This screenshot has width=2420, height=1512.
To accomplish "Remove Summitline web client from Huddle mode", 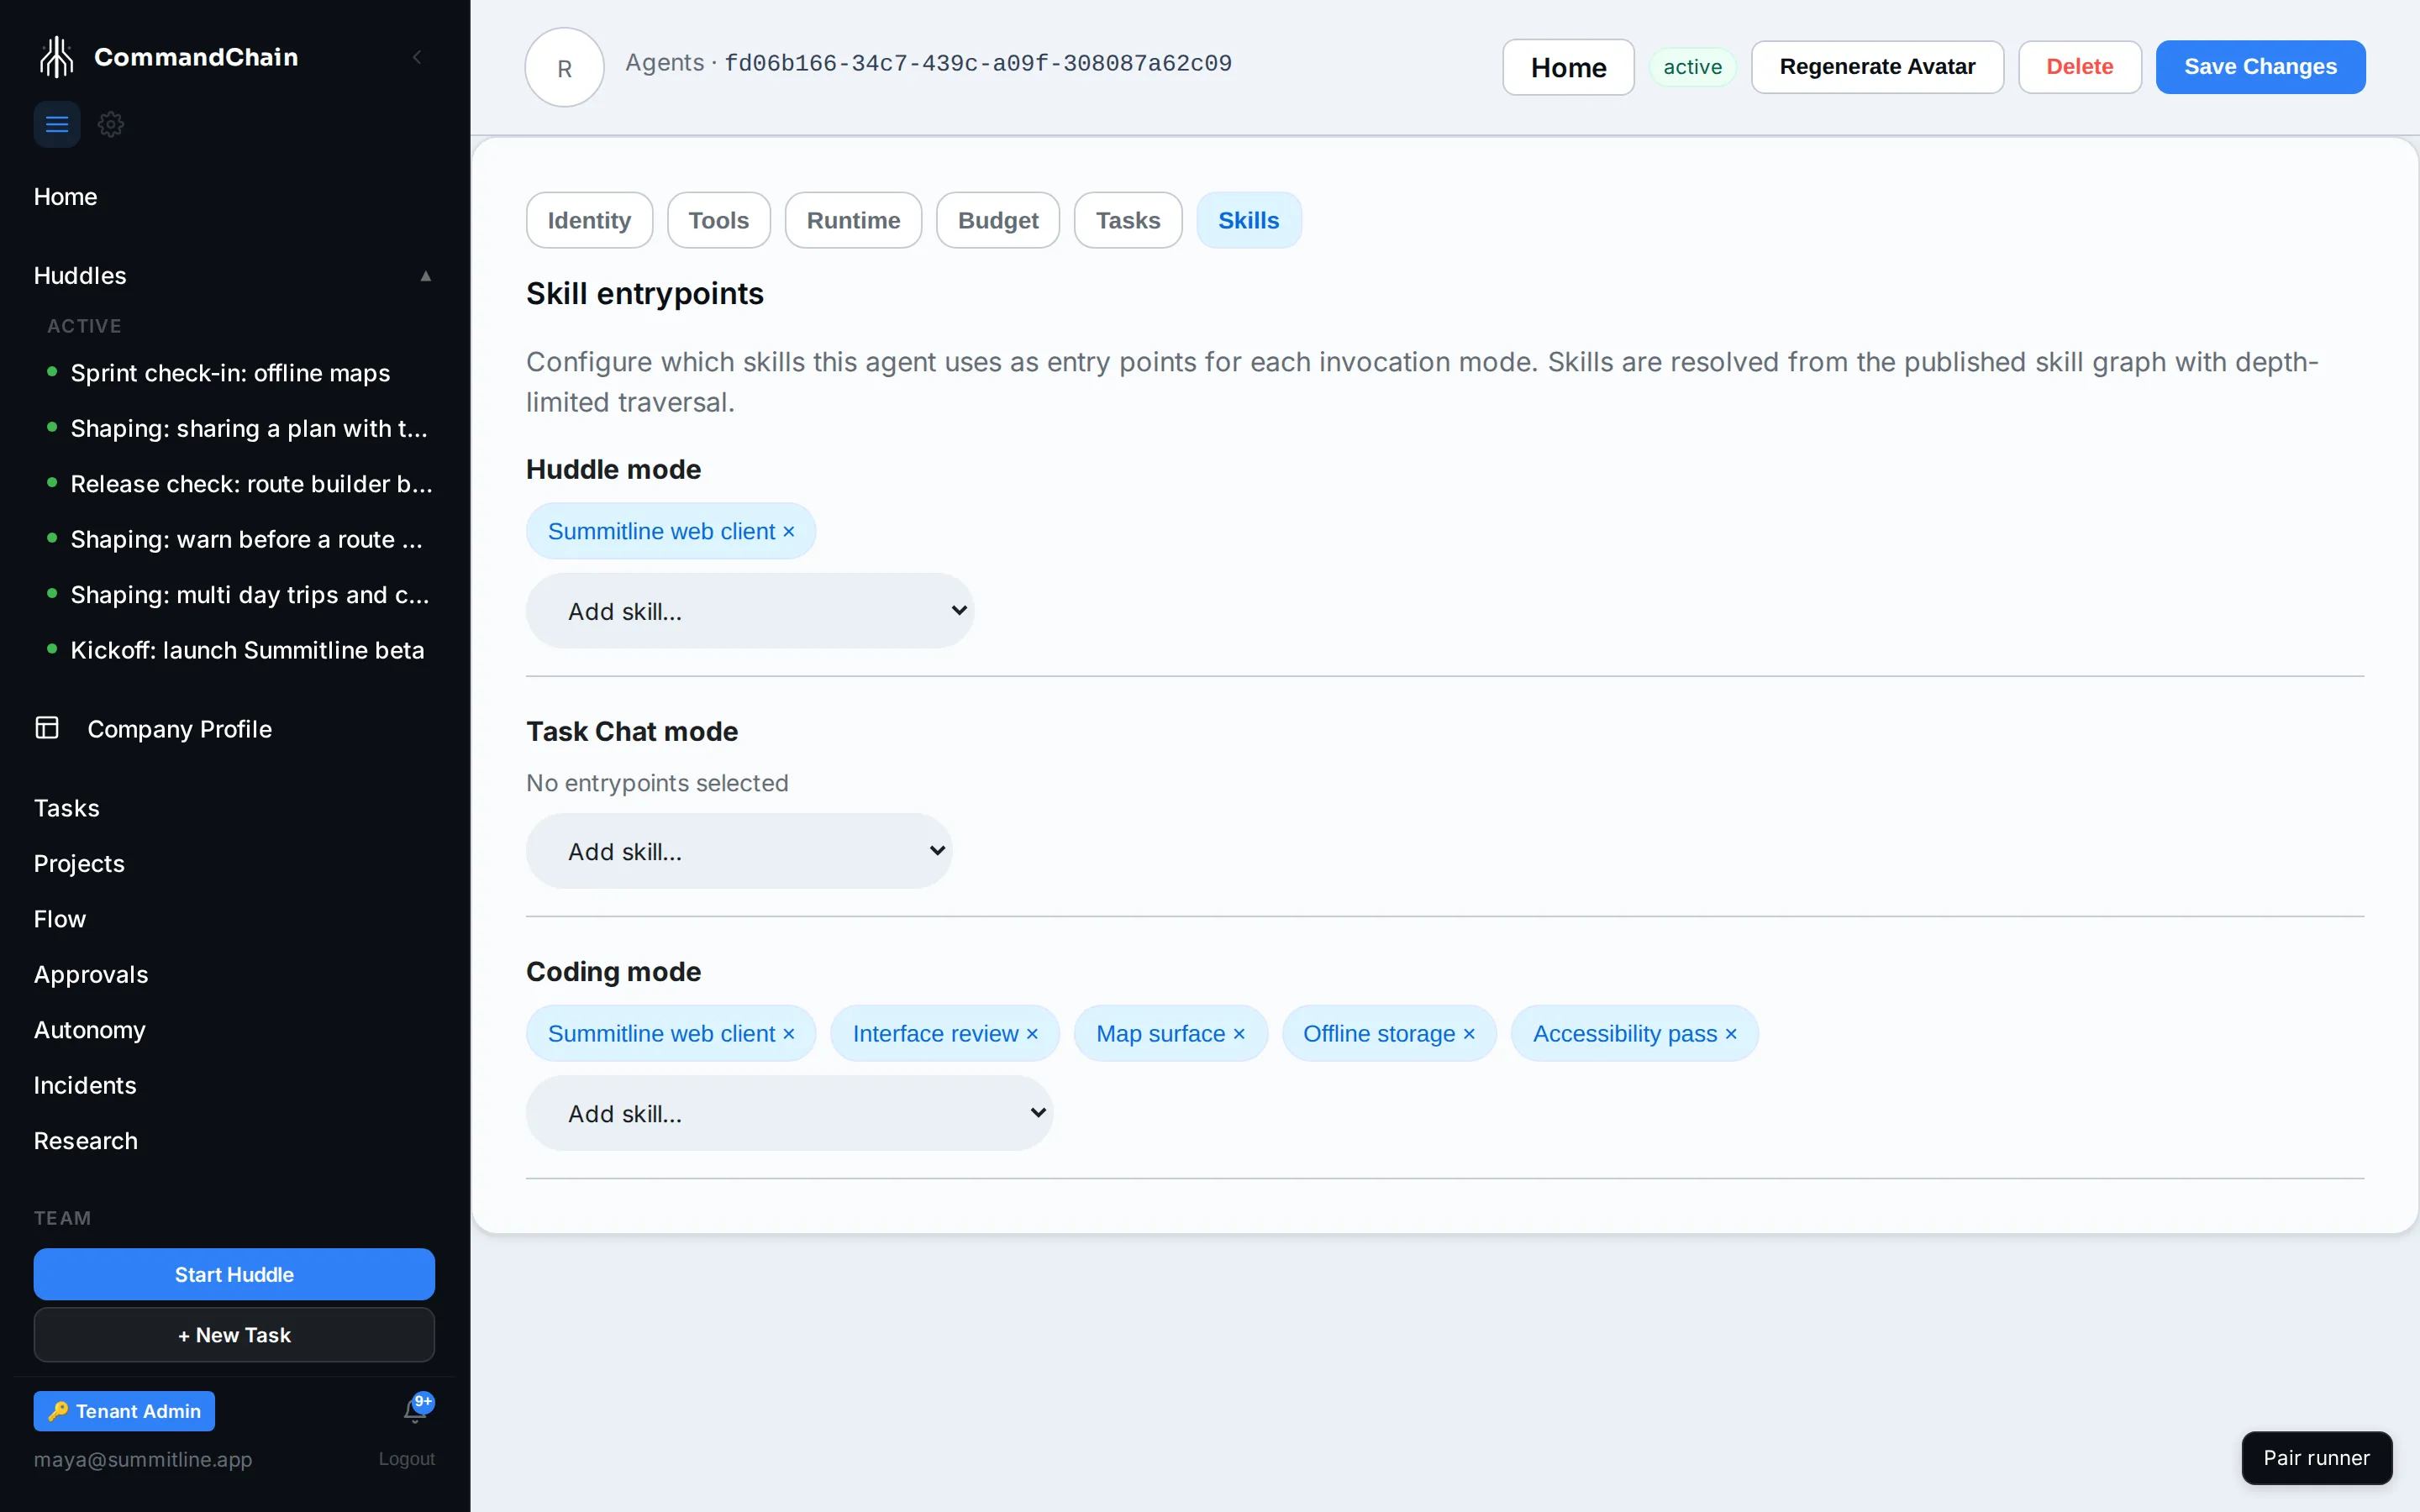I will (789, 531).
